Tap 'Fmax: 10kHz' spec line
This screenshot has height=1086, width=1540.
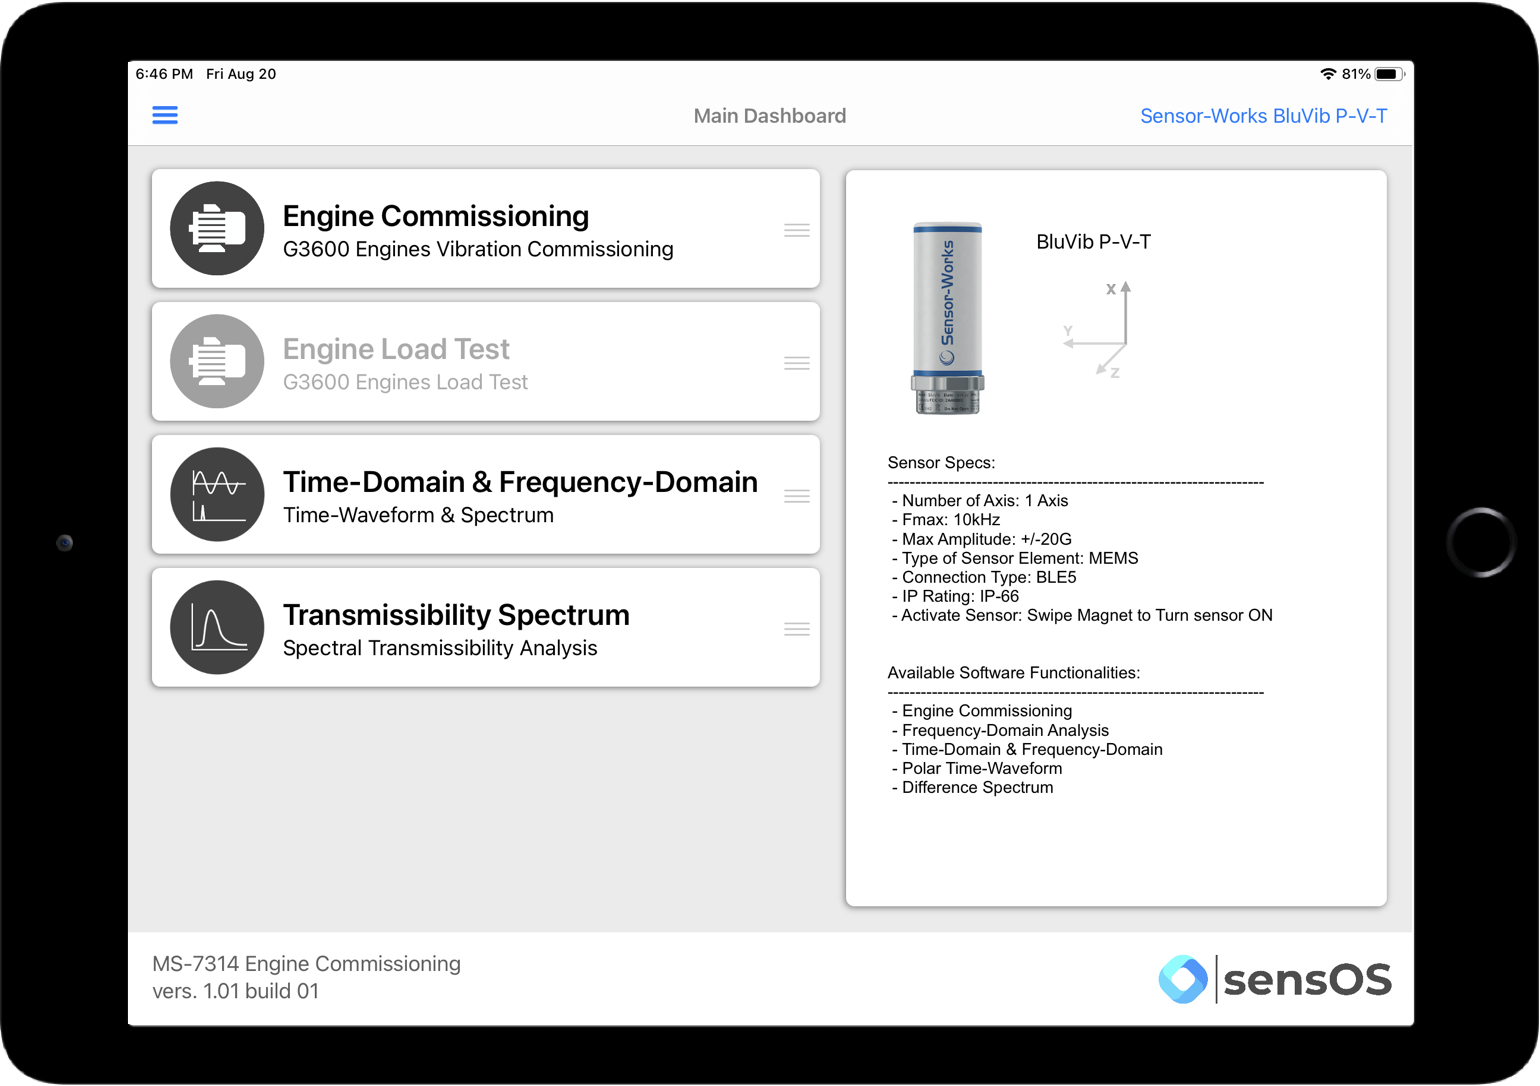(x=946, y=520)
